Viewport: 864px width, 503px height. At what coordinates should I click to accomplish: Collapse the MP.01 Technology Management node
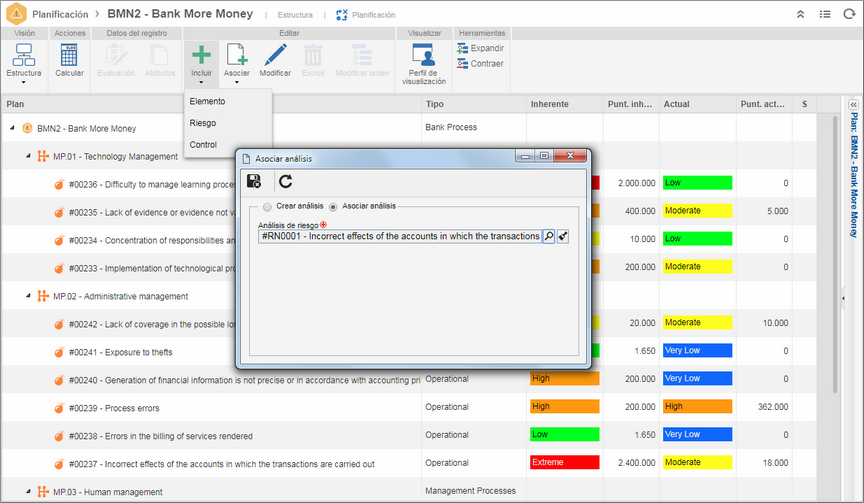tap(28, 156)
